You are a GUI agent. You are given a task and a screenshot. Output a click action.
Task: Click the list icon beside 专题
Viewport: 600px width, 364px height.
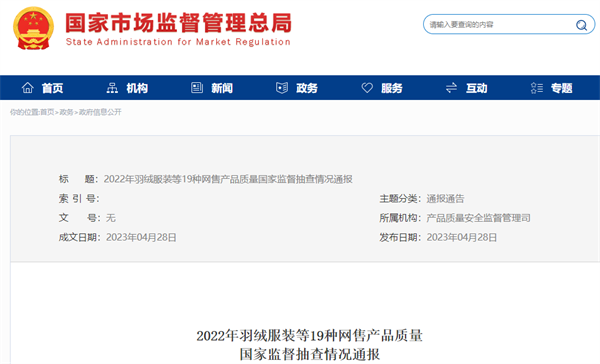(537, 88)
